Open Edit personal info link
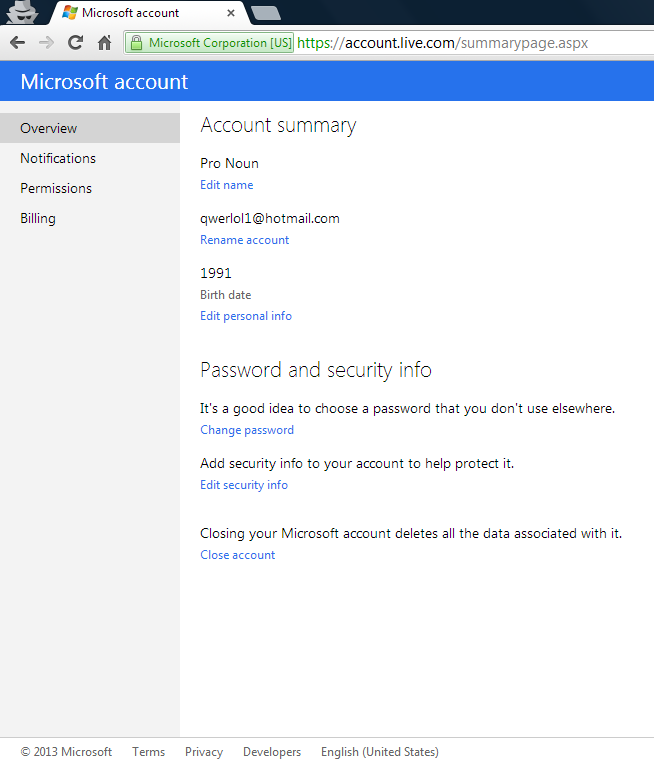The width and height of the screenshot is (654, 768). coord(246,316)
